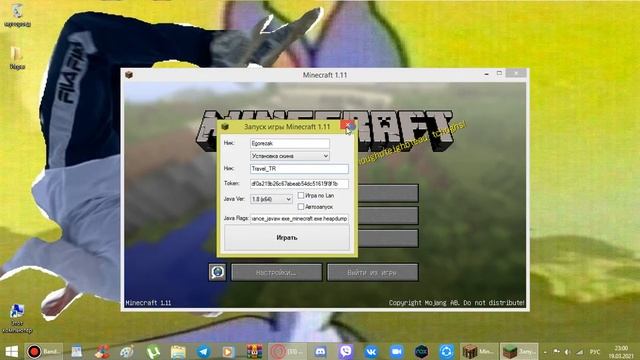Viewport: 640px width, 360px height.
Task: Close the Запуск игры Minecraft 1.11 dialog
Action: point(347,125)
